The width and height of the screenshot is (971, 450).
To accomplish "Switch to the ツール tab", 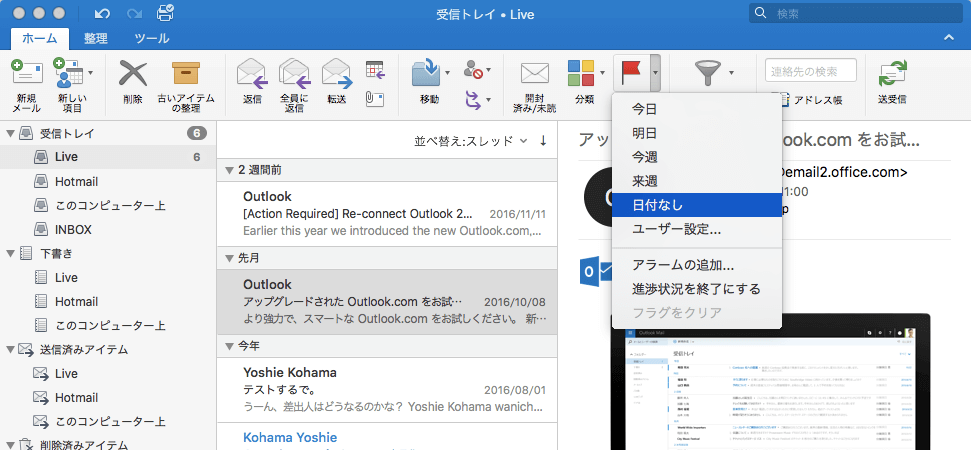I will [x=152, y=38].
